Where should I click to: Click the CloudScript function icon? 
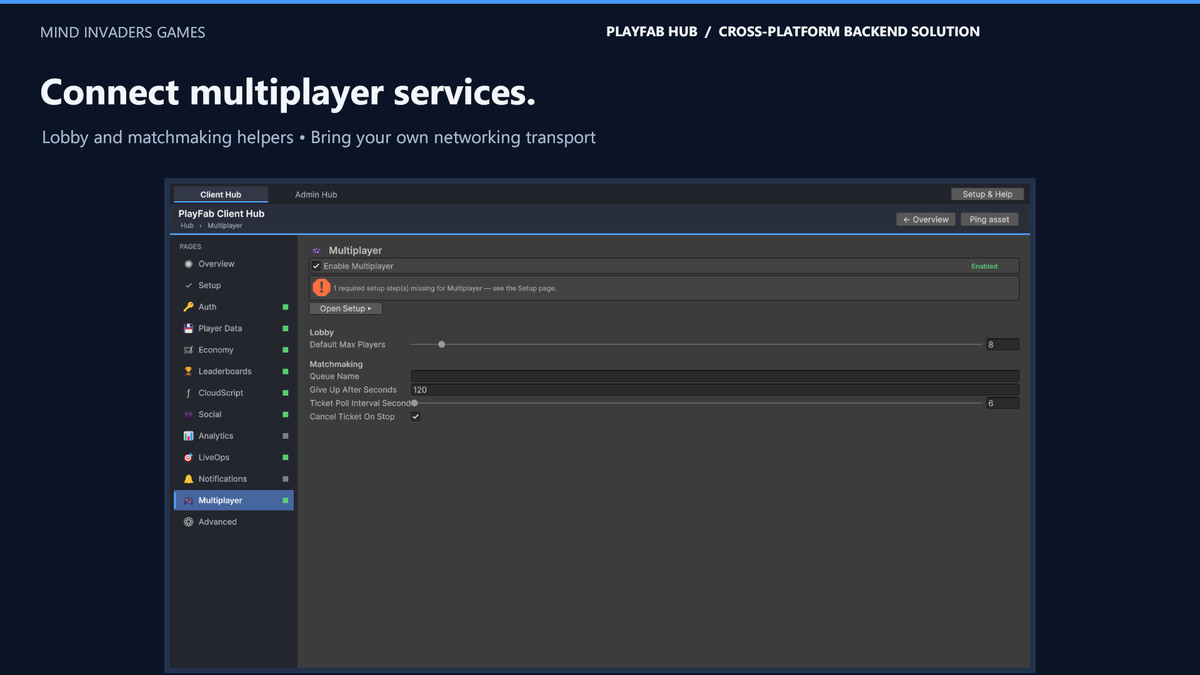pos(188,393)
